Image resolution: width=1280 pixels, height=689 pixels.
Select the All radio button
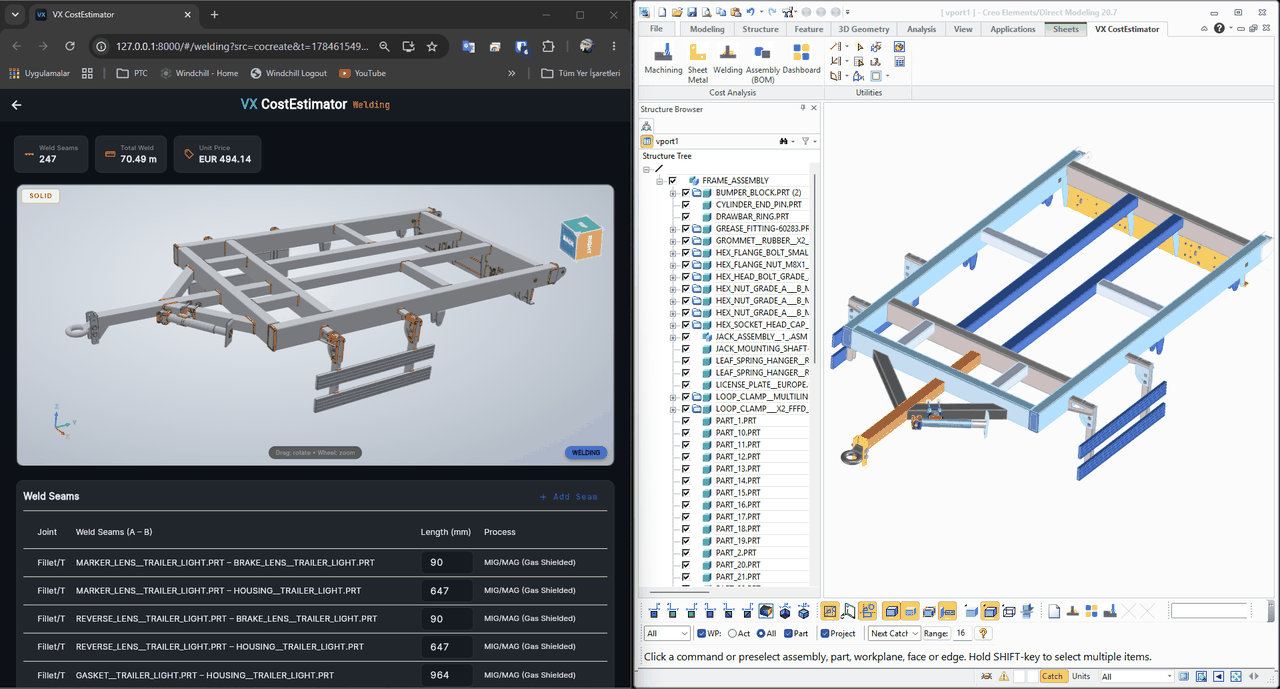point(761,633)
